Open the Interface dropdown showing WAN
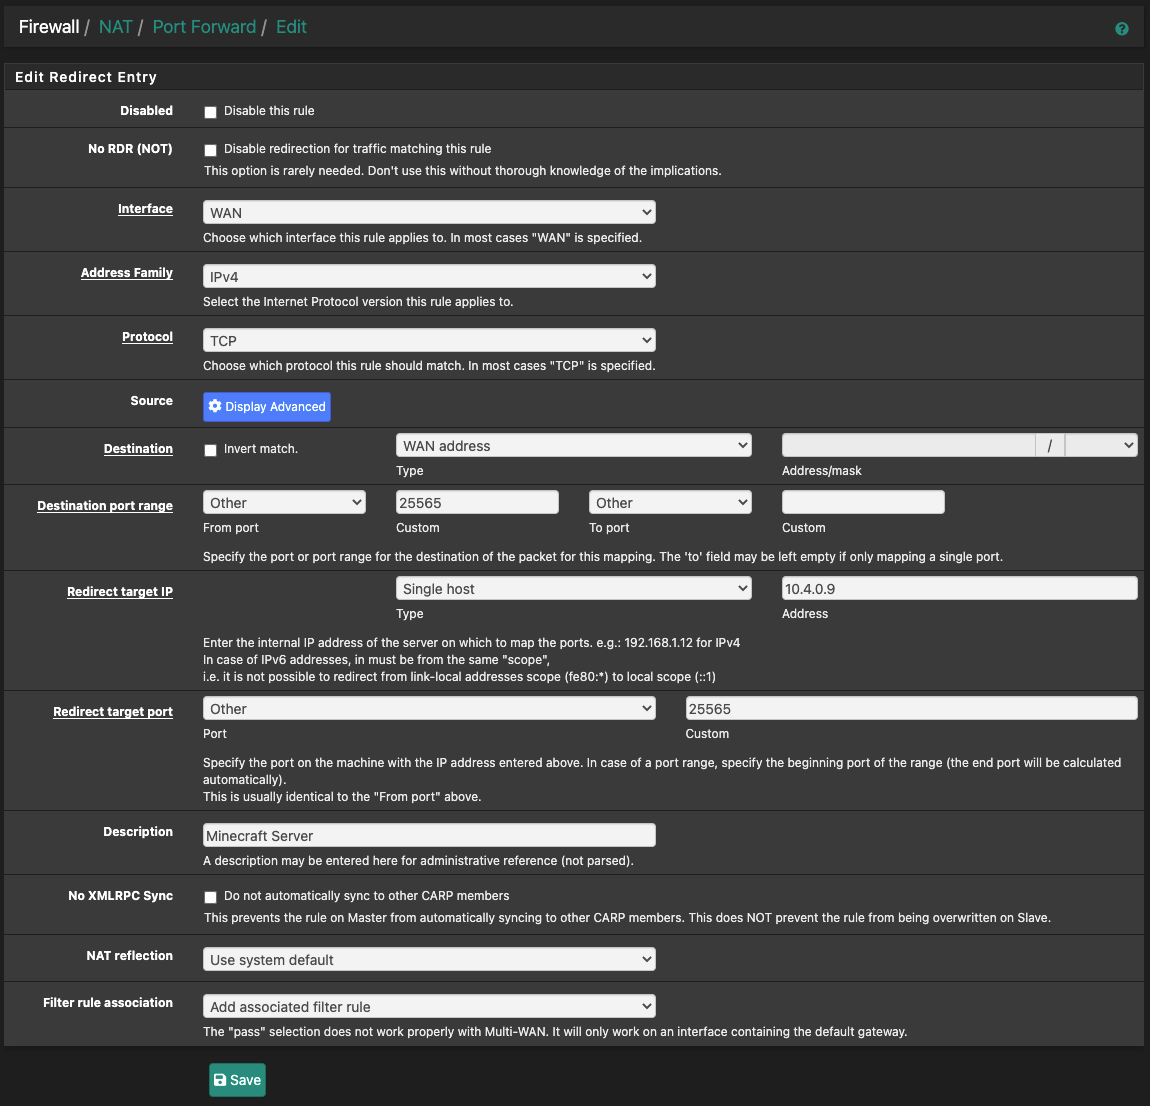This screenshot has width=1150, height=1106. pyautogui.click(x=429, y=212)
